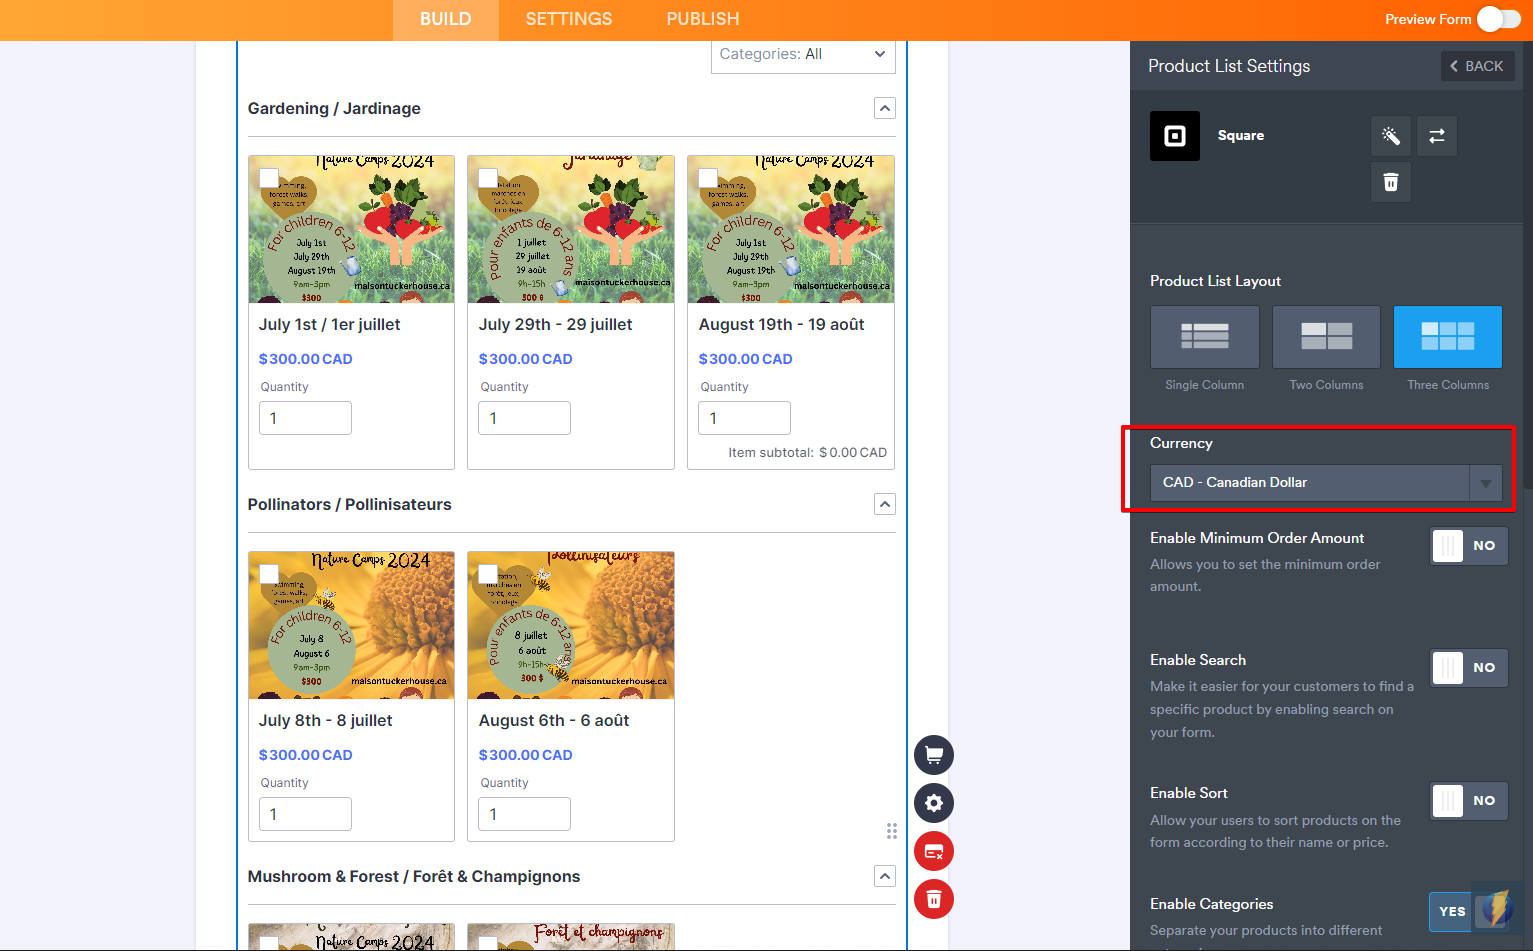The width and height of the screenshot is (1533, 951).
Task: Click the August 6th pollinators image thumbnail
Action: [571, 625]
